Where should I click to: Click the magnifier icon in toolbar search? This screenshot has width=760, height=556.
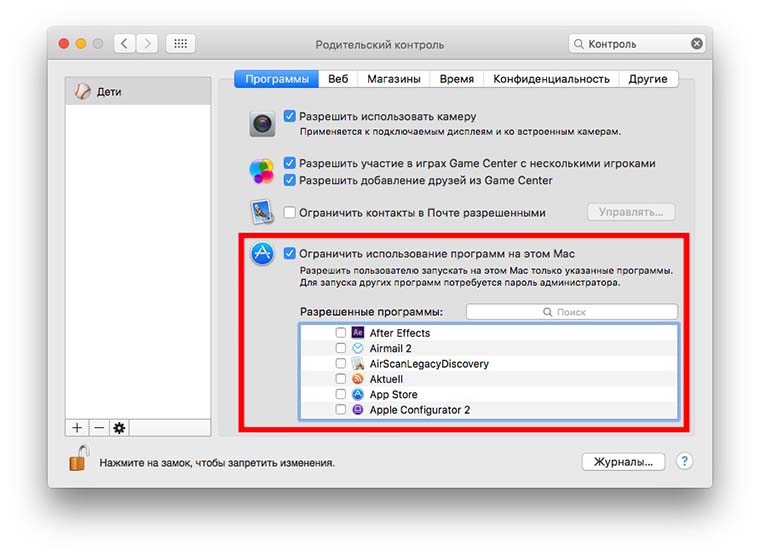point(578,44)
